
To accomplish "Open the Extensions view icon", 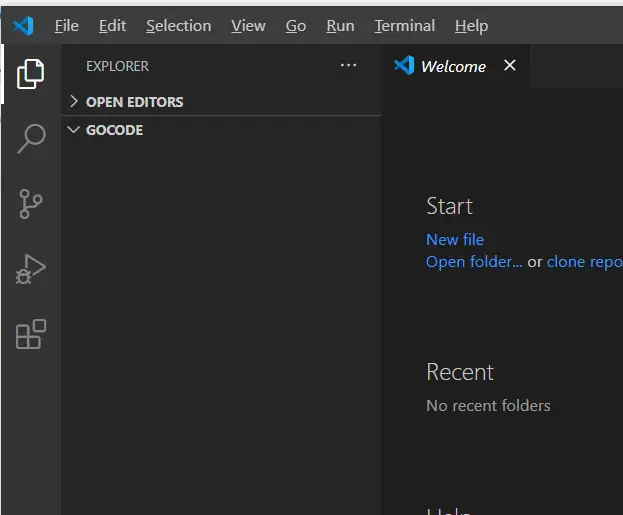I will pyautogui.click(x=31, y=334).
